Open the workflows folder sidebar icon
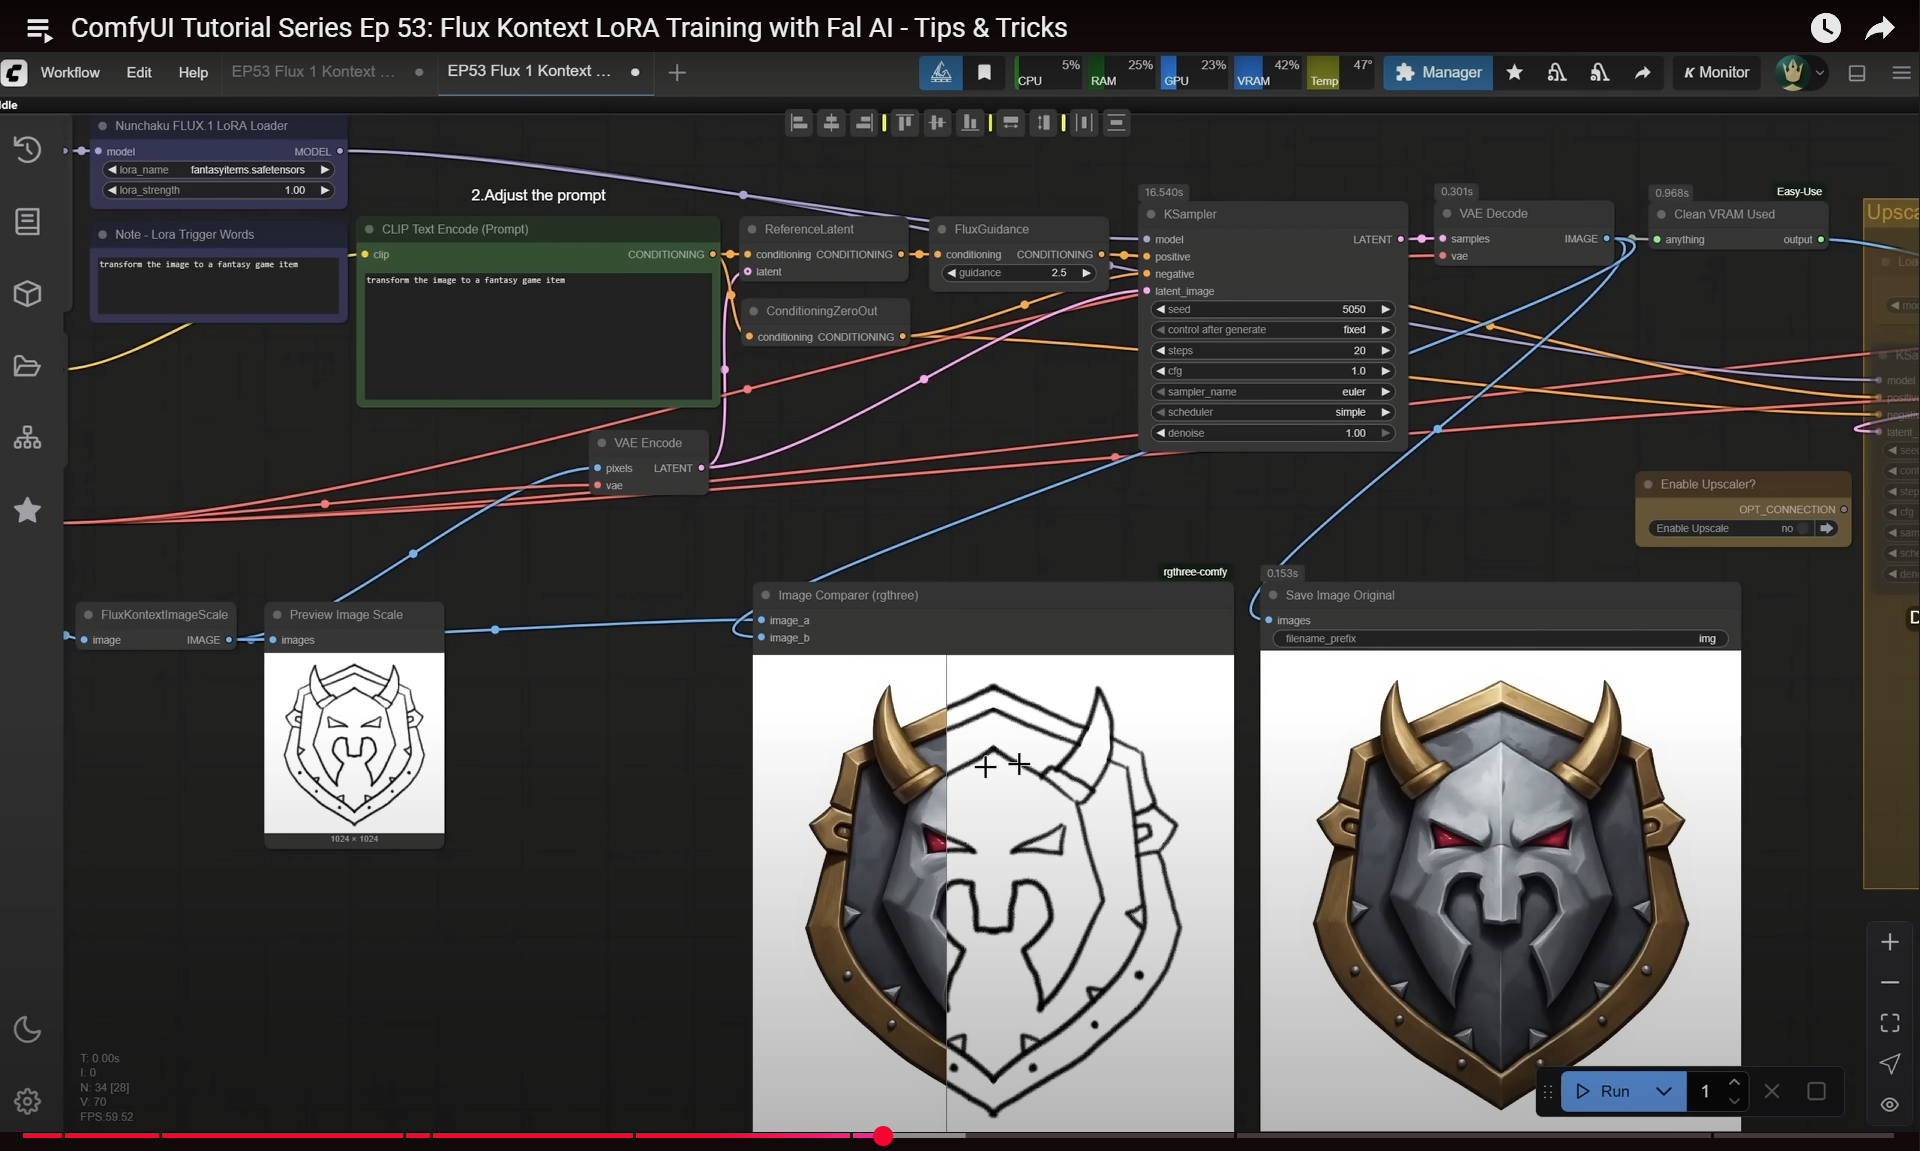The height and width of the screenshot is (1151, 1920). tap(27, 366)
